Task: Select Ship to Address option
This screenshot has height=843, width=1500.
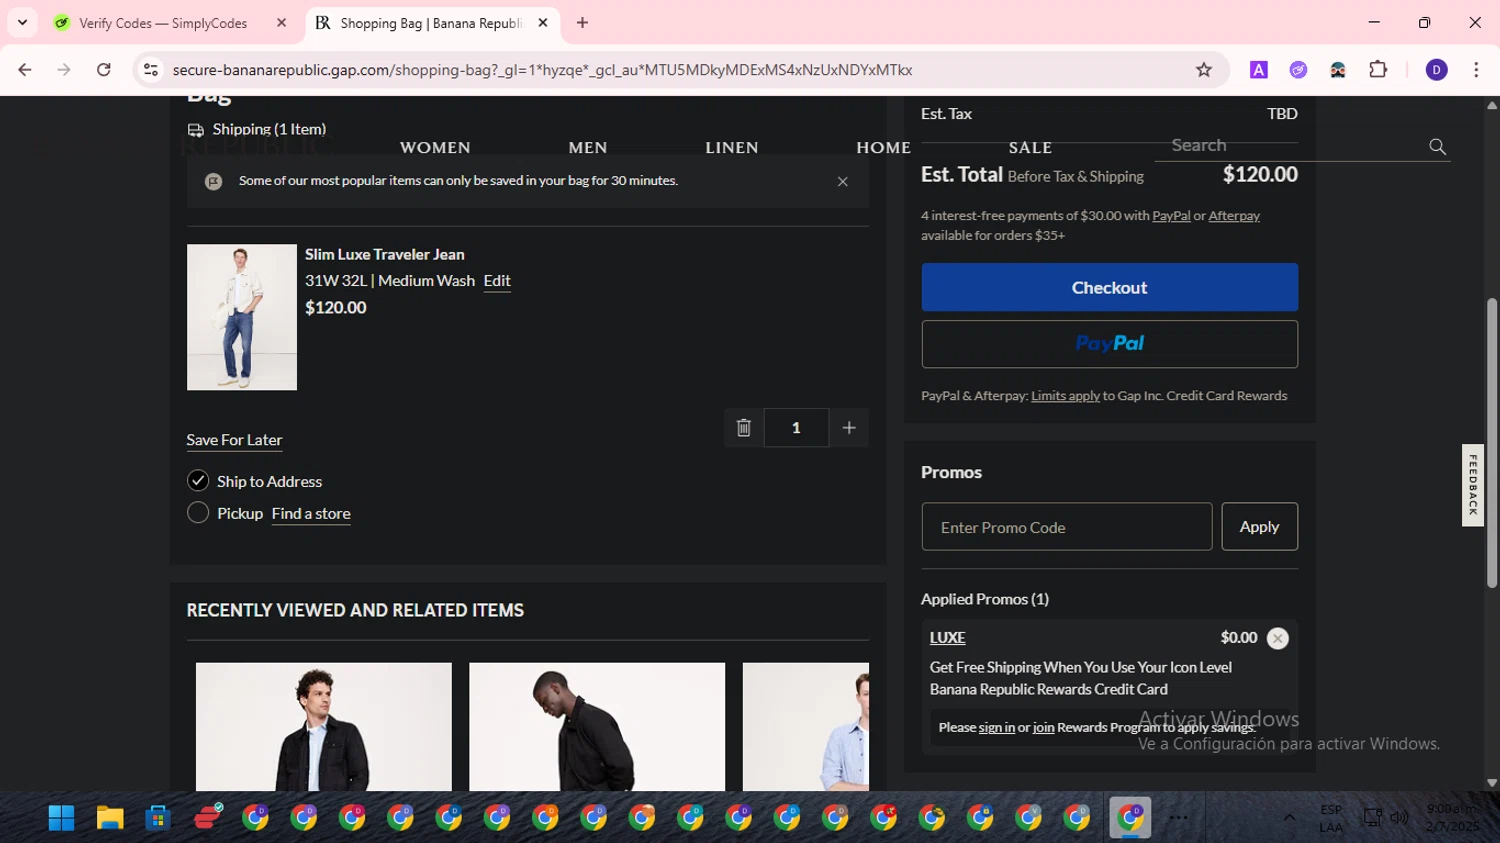Action: coord(198,481)
